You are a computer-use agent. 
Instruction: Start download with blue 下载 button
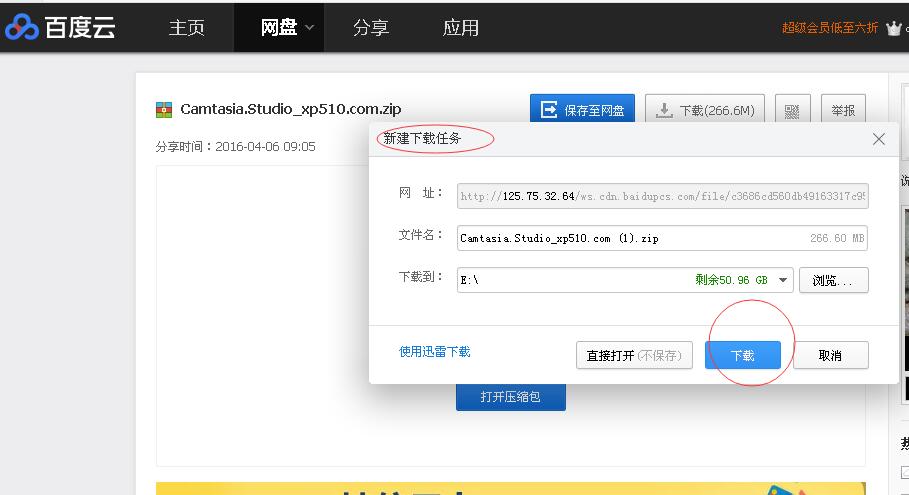[x=743, y=355]
